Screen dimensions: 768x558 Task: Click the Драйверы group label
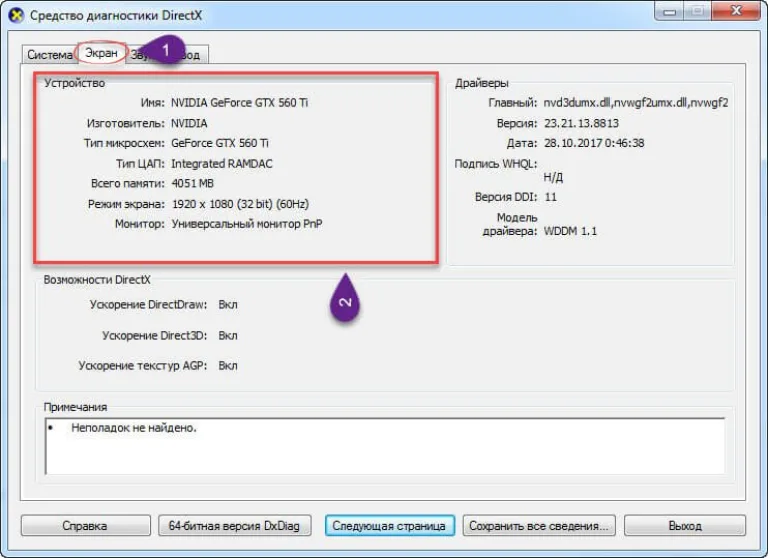click(x=481, y=83)
